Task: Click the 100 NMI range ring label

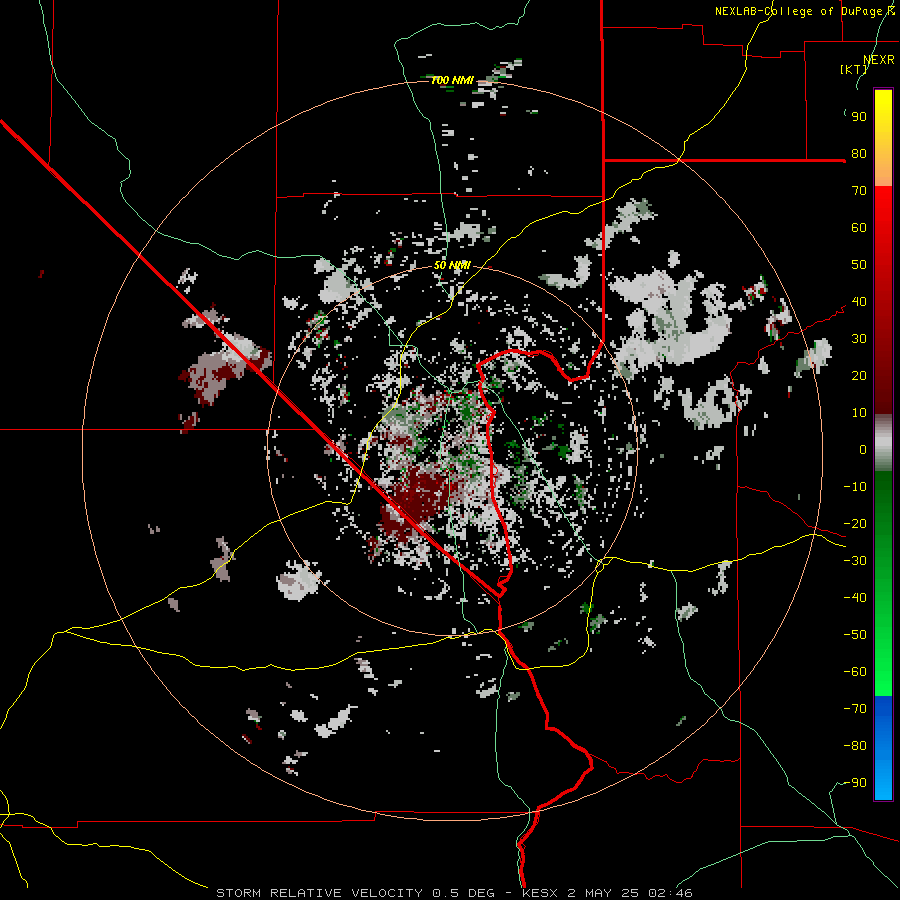Action: (452, 80)
